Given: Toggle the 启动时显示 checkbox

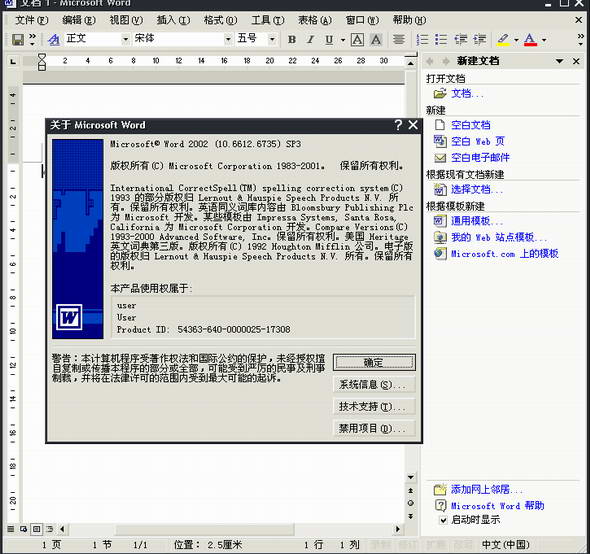Looking at the screenshot, I should pos(444,520).
